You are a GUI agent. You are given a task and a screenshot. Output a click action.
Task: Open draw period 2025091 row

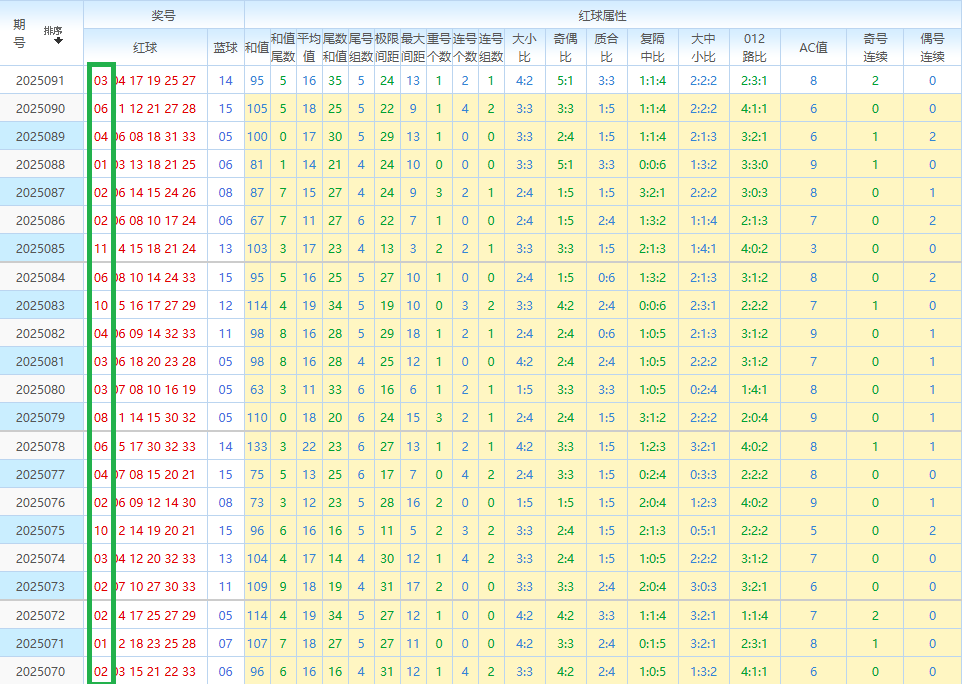pyautogui.click(x=40, y=80)
